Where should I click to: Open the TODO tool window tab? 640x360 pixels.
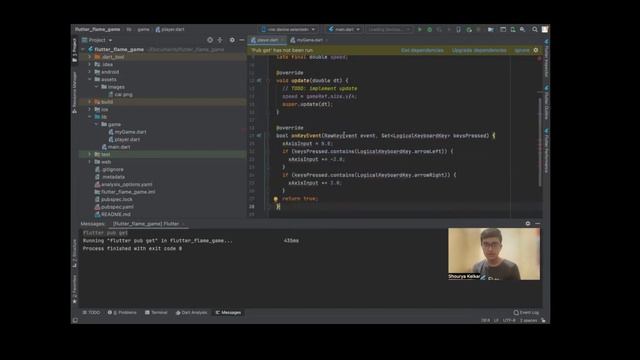click(x=91, y=313)
